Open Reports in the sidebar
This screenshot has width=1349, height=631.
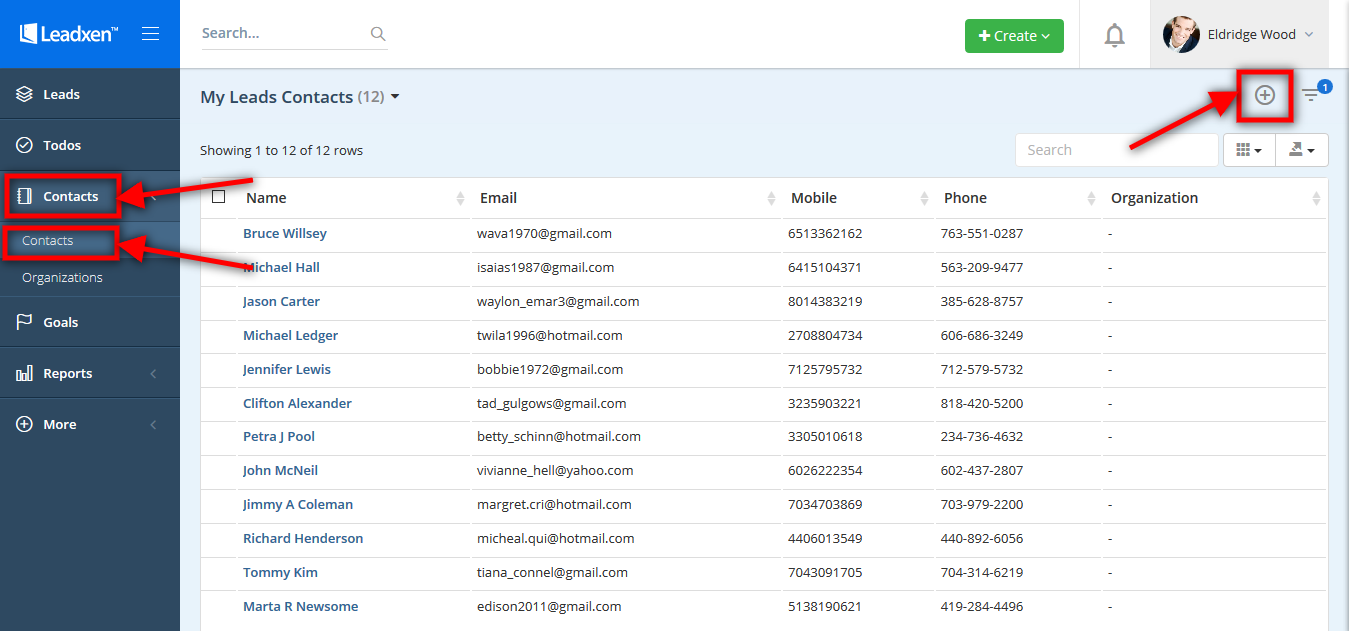90,373
